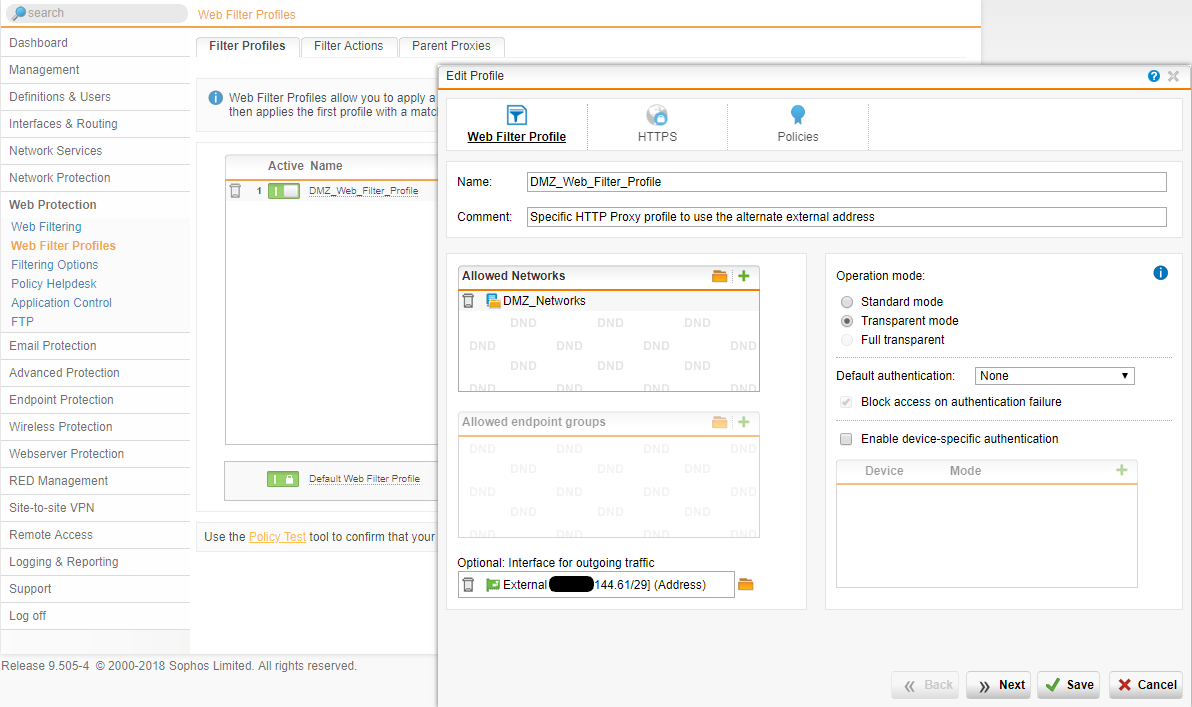This screenshot has width=1192, height=707.
Task: Expand Definitions & Users section
Action: coord(95,97)
